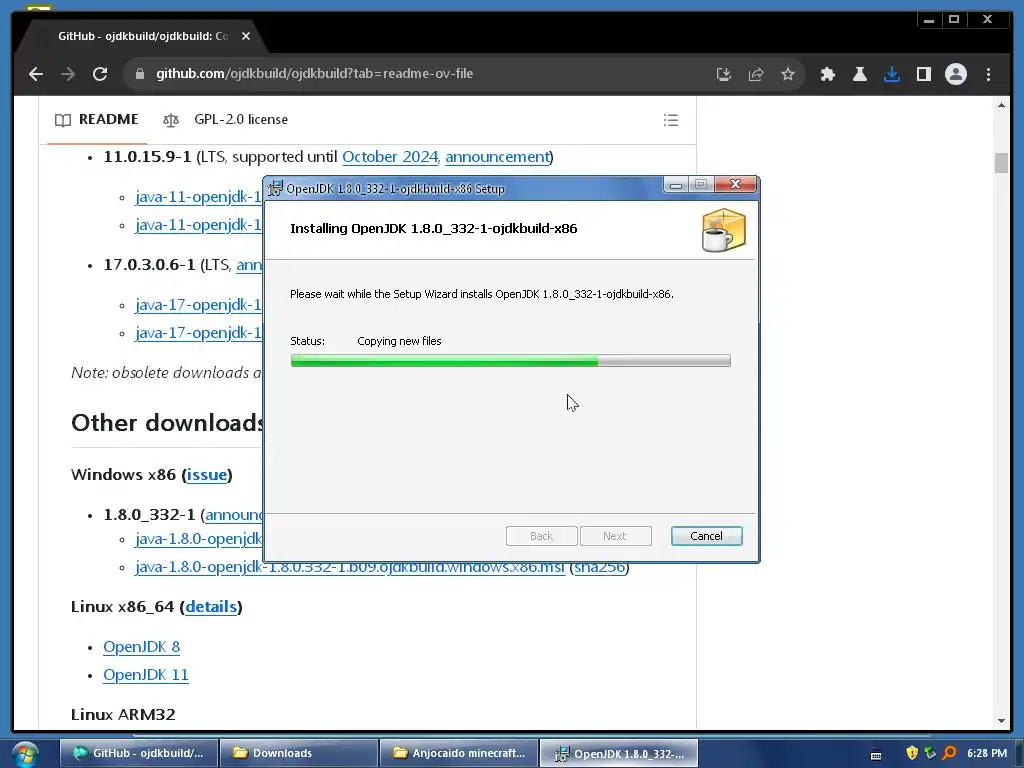Open the October 2024 link
Image resolution: width=1024 pixels, height=768 pixels.
tap(390, 157)
